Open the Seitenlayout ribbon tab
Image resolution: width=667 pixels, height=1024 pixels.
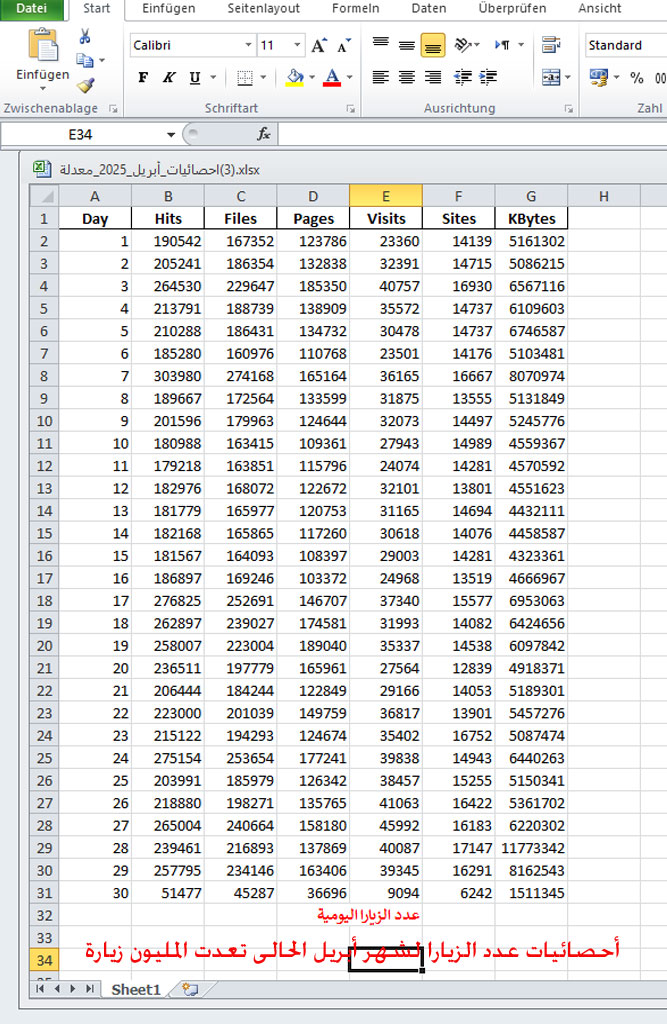(263, 8)
